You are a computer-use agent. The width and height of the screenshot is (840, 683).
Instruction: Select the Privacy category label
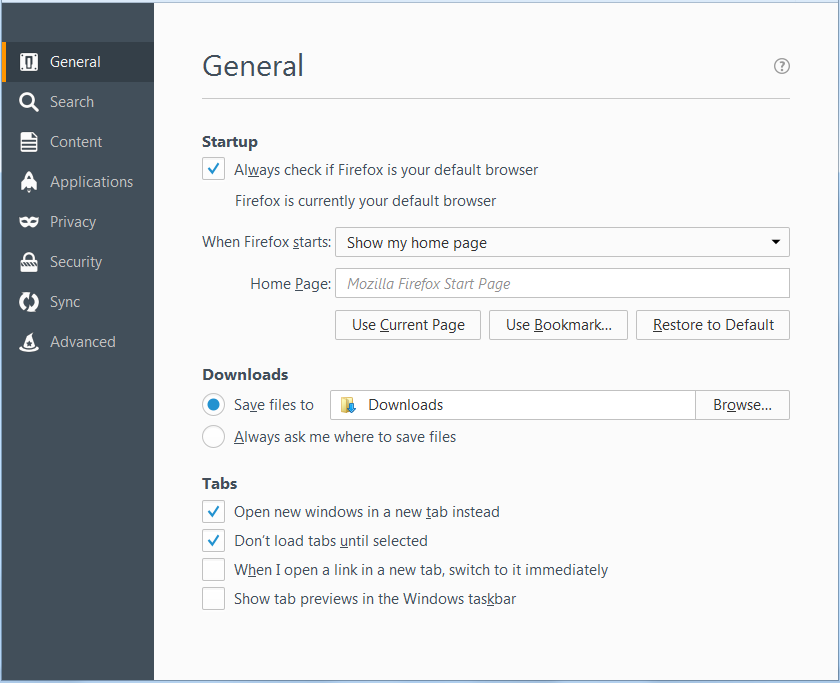click(x=73, y=222)
